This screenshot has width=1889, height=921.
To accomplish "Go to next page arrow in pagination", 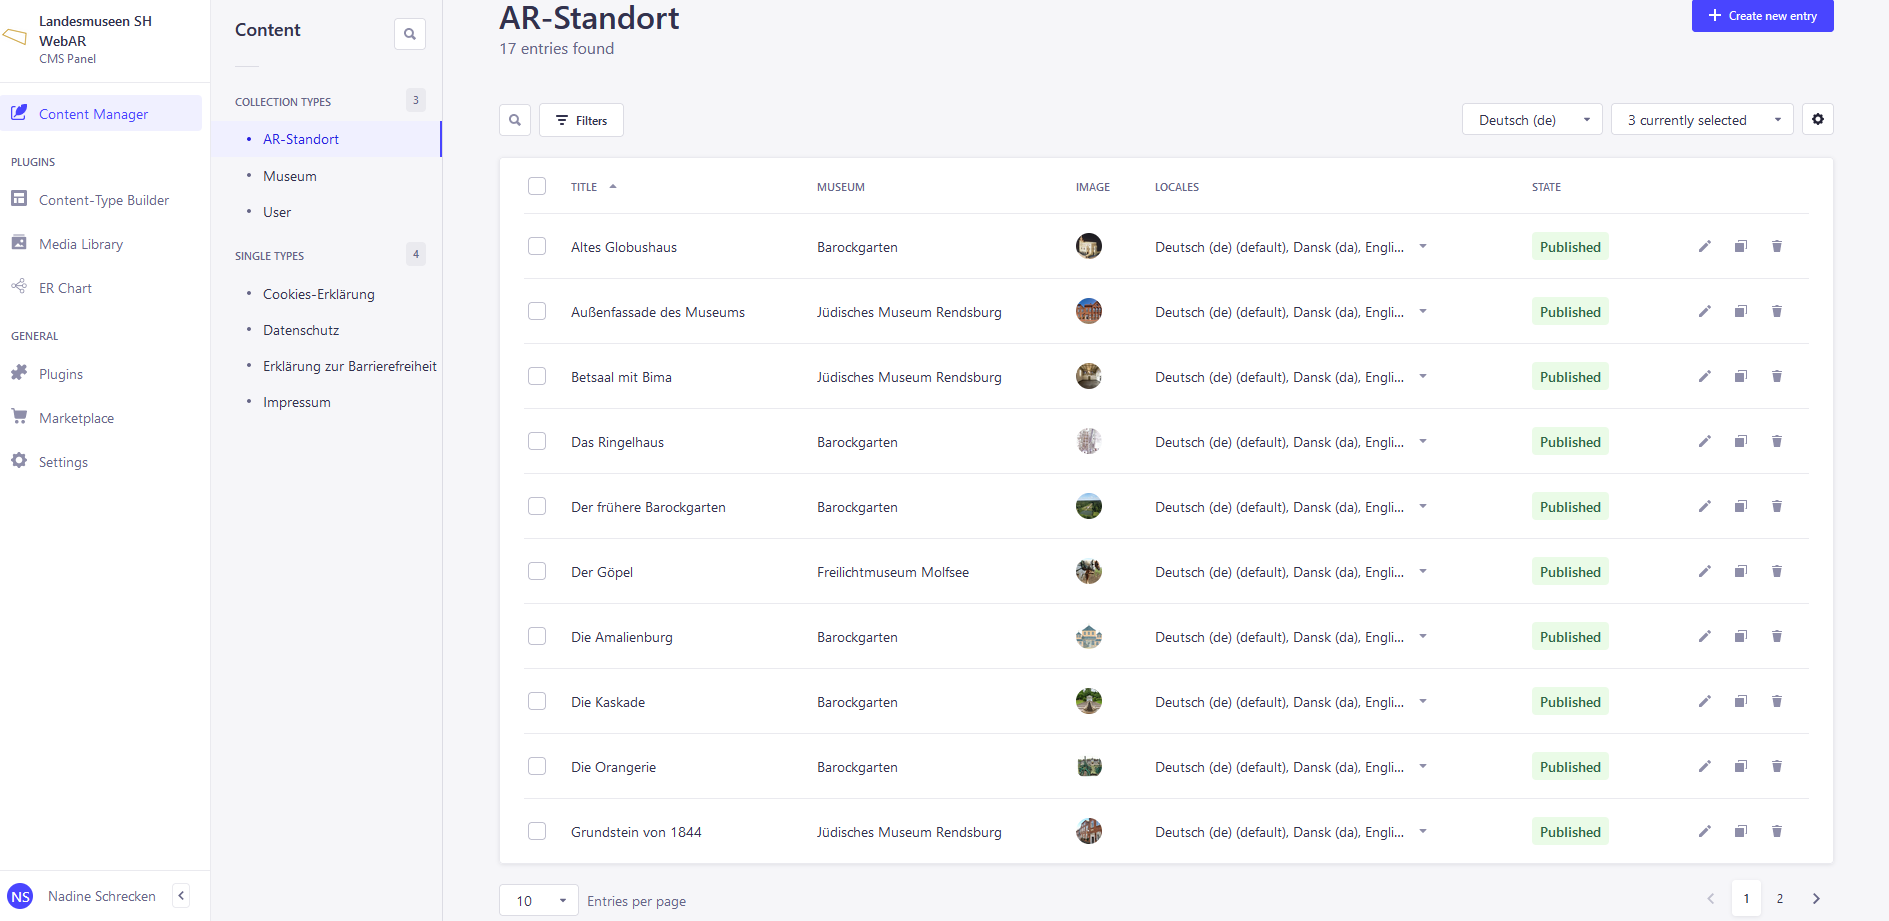I will (1816, 898).
